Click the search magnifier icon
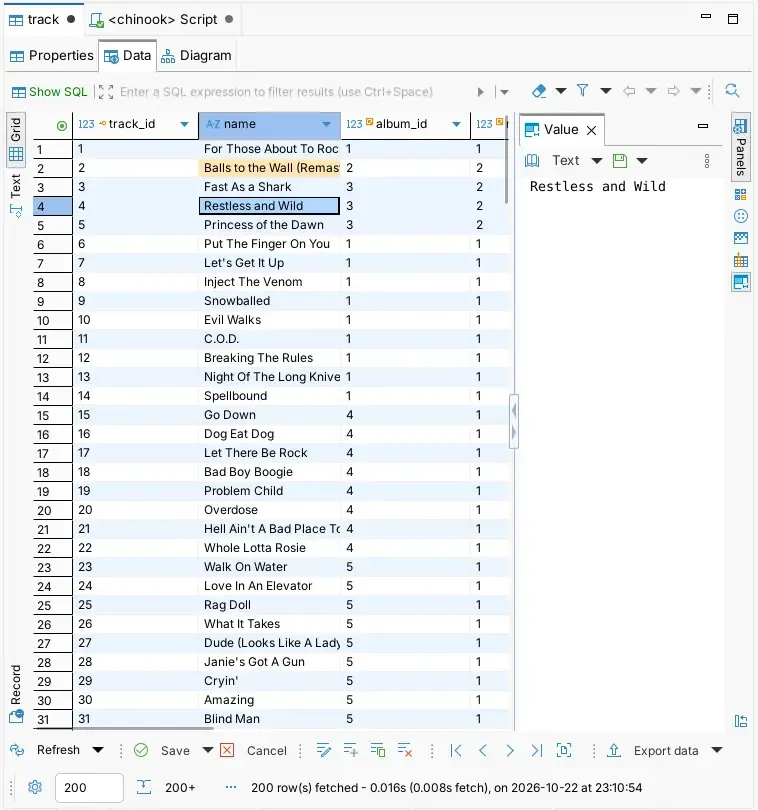 (x=732, y=91)
